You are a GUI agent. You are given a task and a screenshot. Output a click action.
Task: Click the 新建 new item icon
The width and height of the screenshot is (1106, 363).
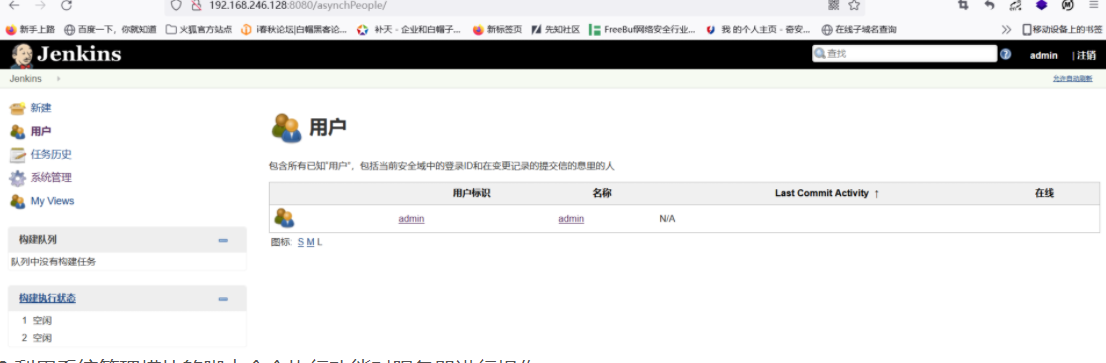[x=18, y=109]
